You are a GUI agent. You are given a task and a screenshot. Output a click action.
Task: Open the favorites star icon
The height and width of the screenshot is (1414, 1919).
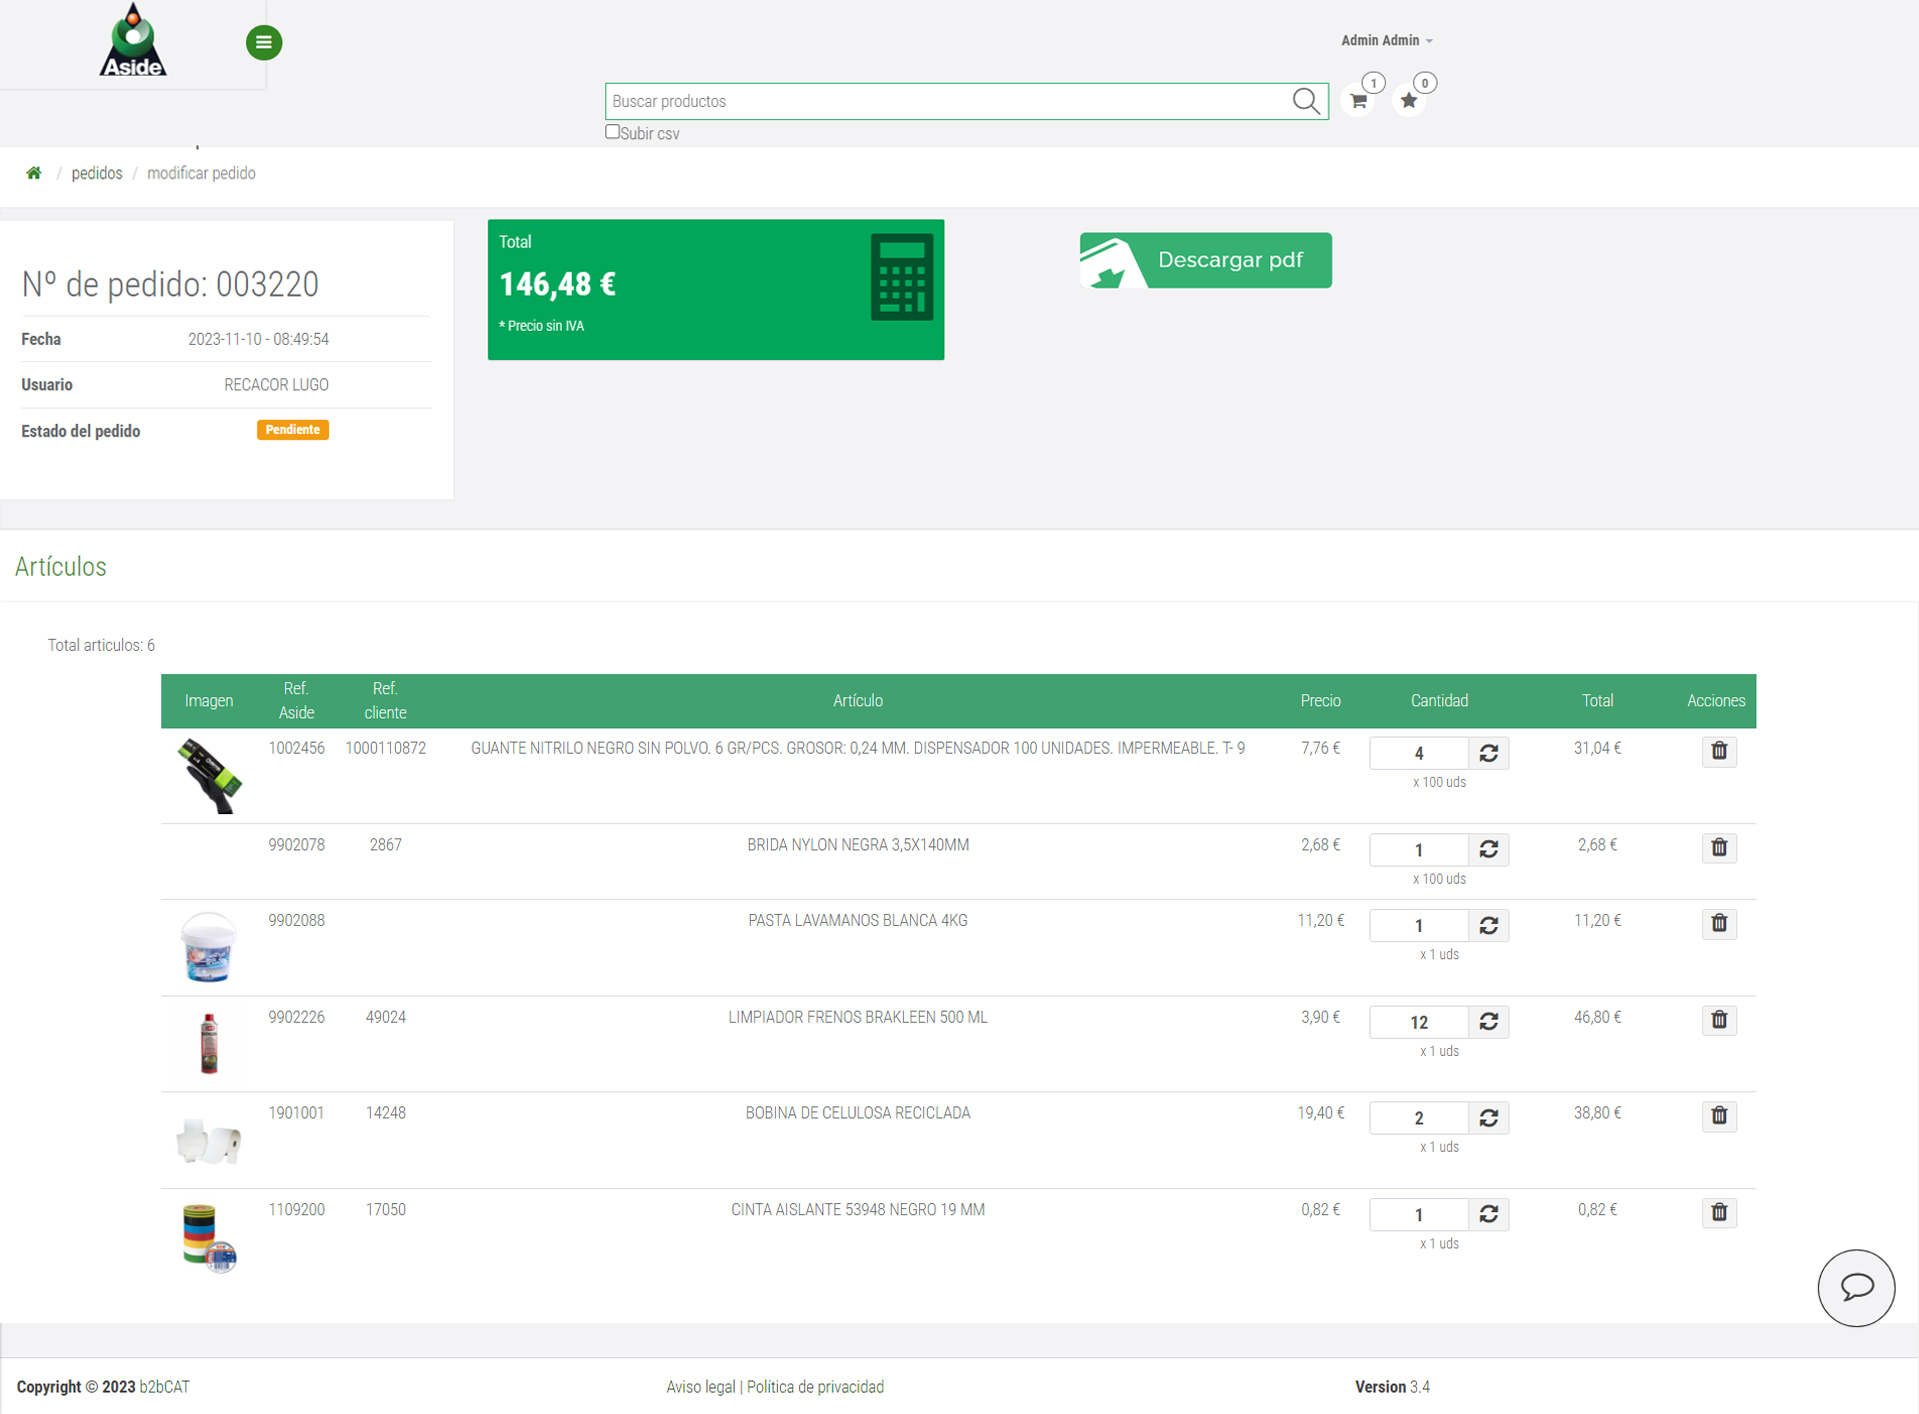pos(1409,101)
